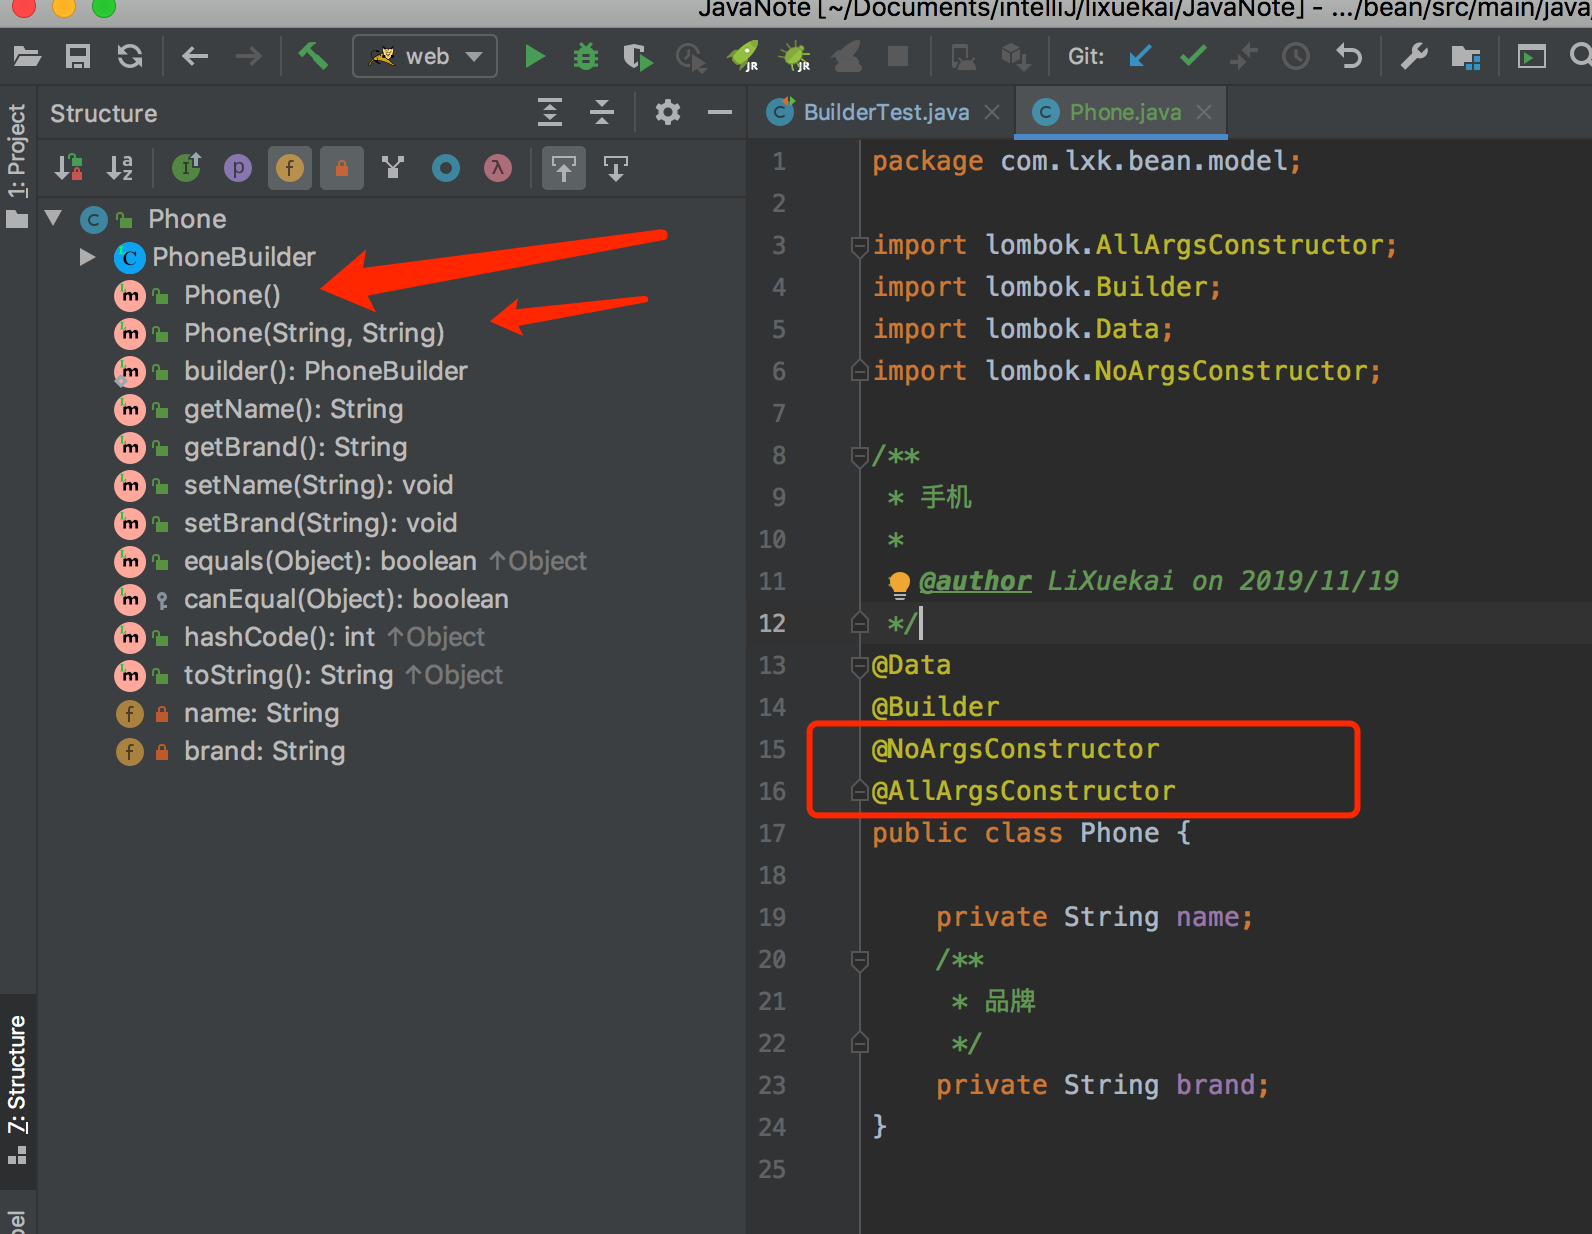
Task: Open Project Structure folder icon
Action: (1466, 56)
